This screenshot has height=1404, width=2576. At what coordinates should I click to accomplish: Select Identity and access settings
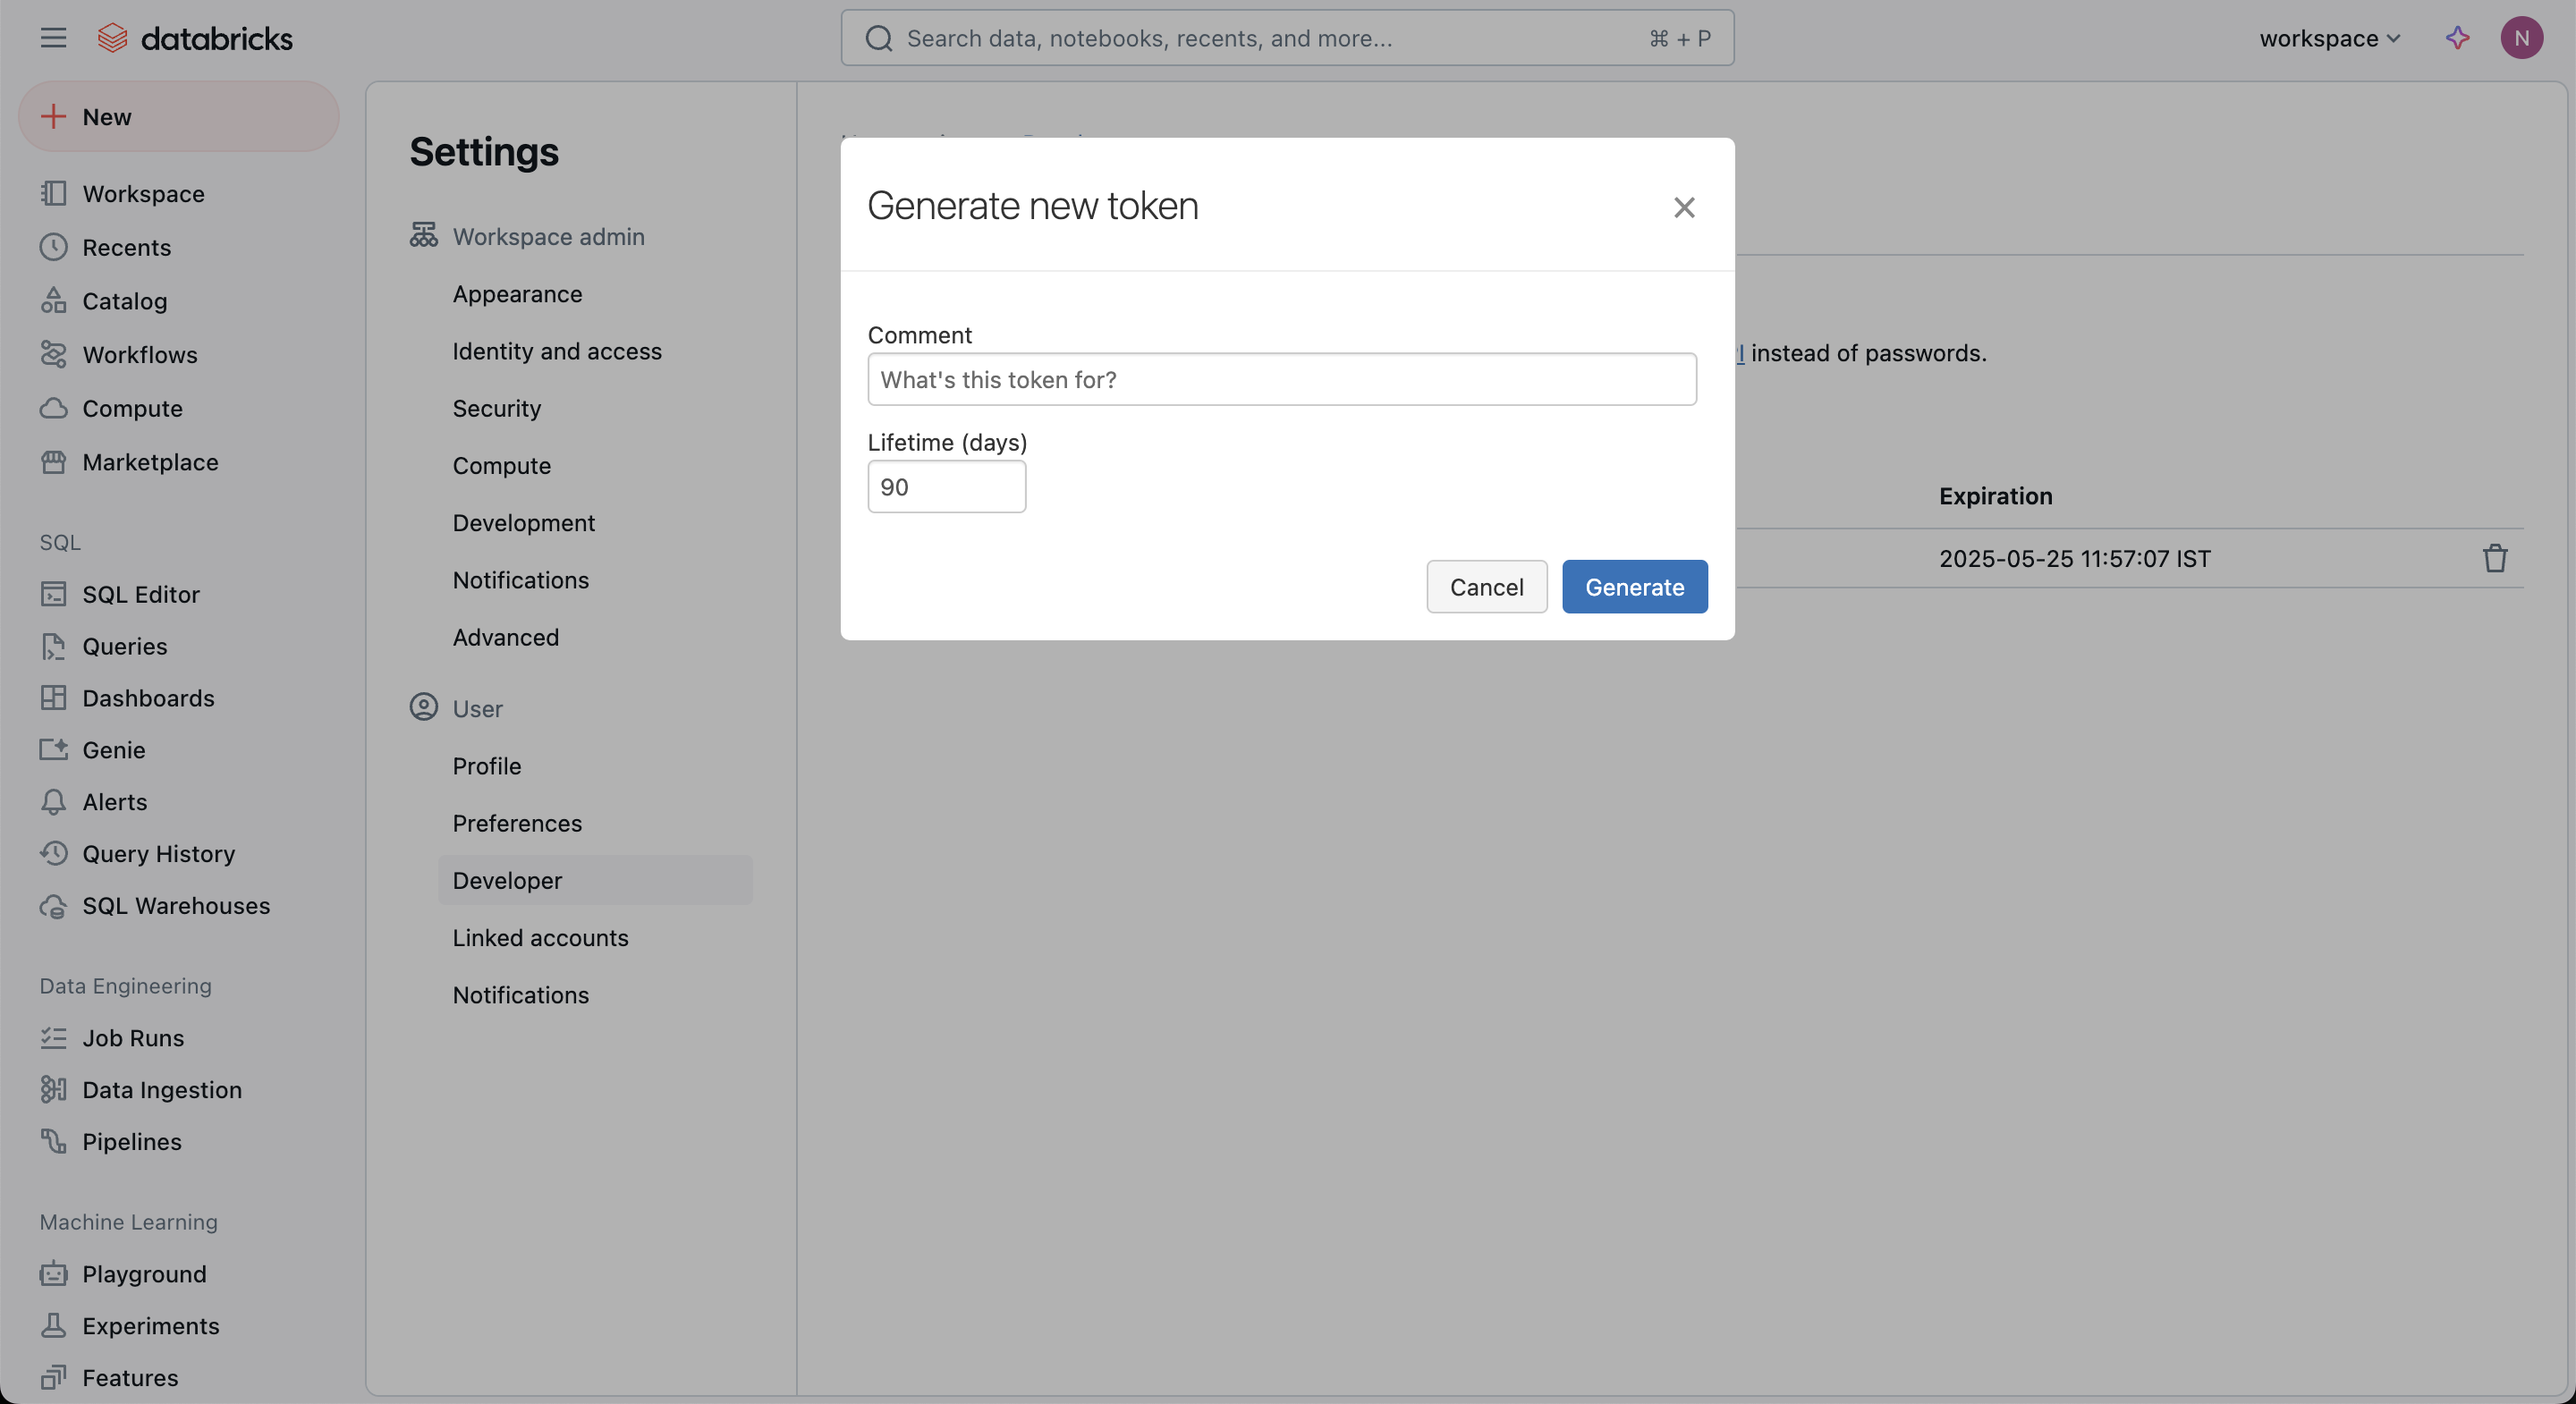coord(557,351)
